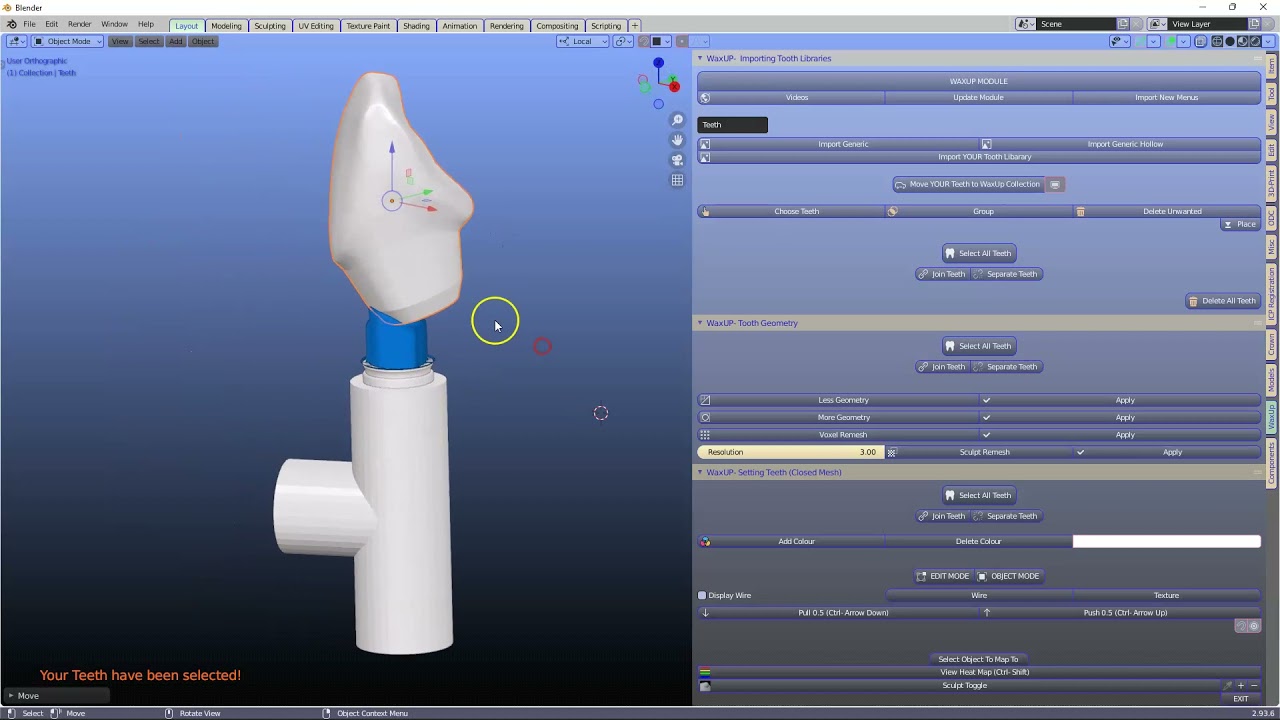Open the viewport object visibility dropdown
1280x720 pixels.
click(x=1120, y=41)
